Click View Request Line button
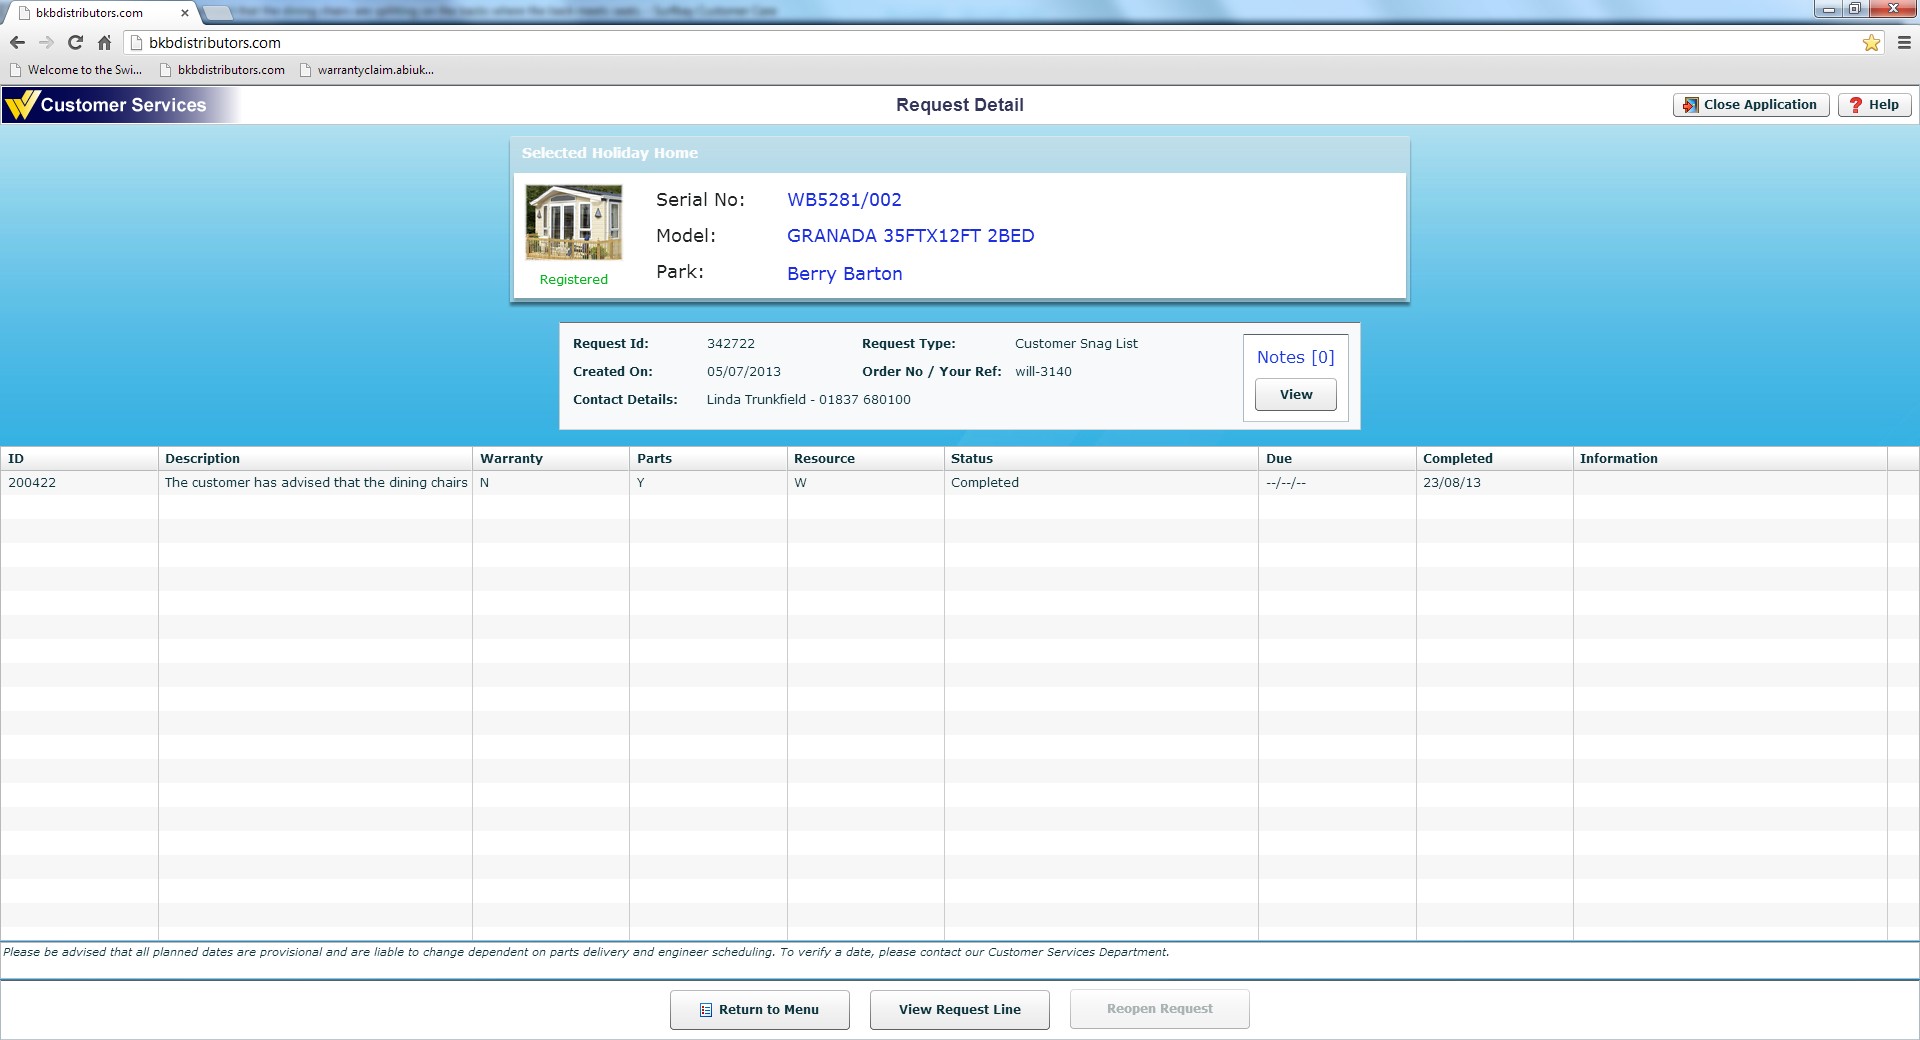This screenshot has height=1040, width=1920. pos(959,1010)
